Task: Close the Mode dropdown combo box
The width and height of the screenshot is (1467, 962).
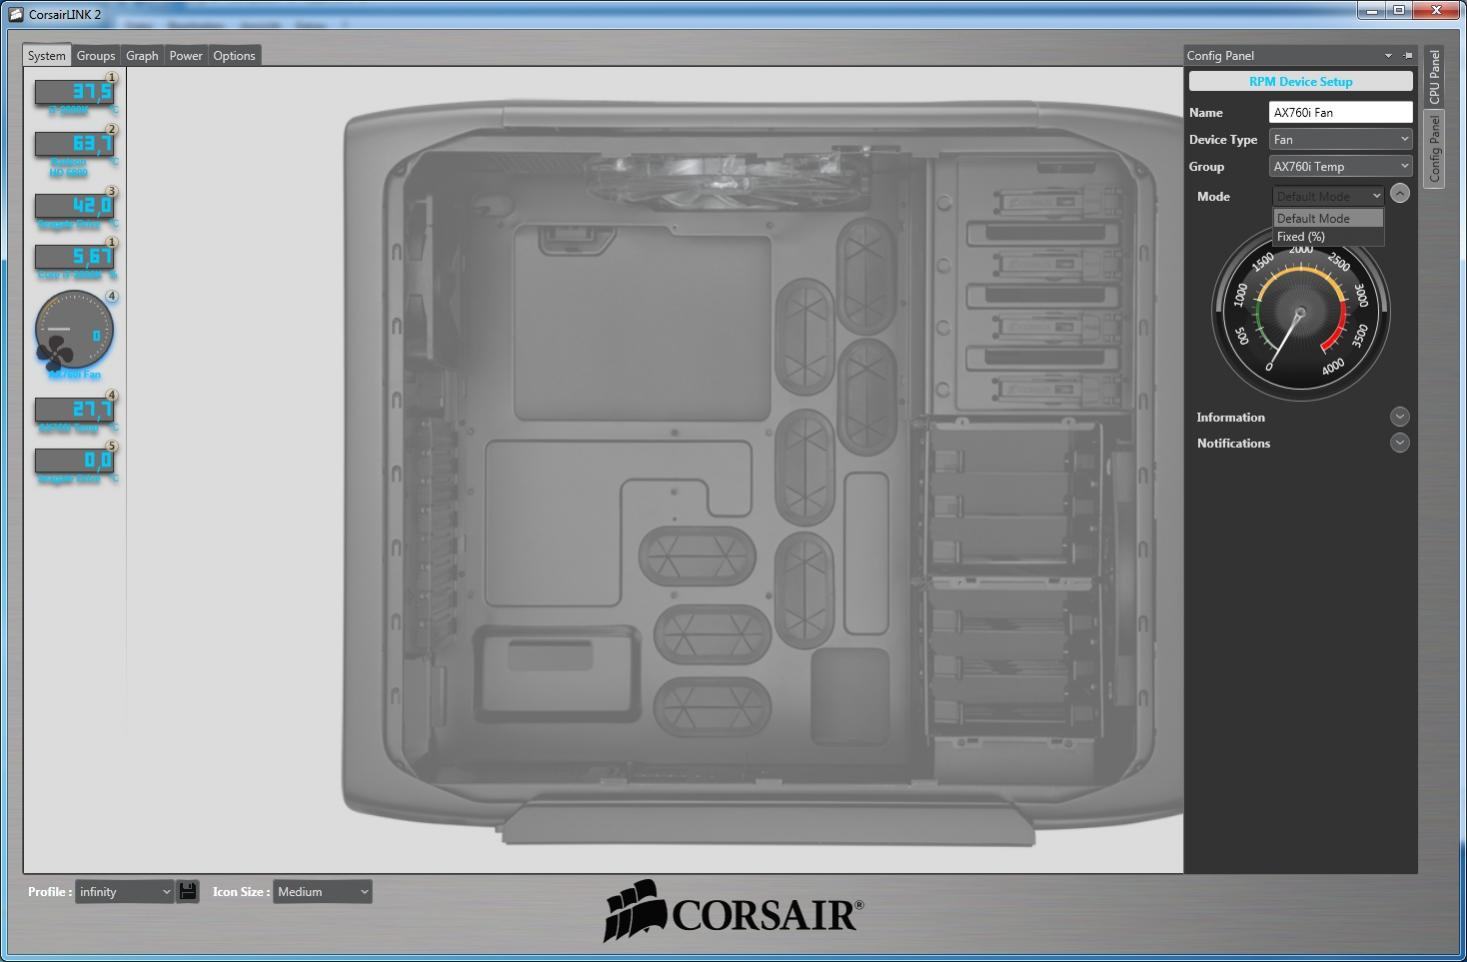Action: [1328, 196]
